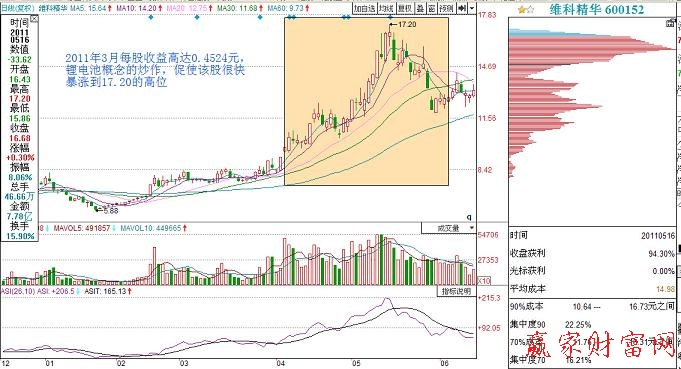
Task: Click the X10 volume scale label
Action: click(x=484, y=281)
